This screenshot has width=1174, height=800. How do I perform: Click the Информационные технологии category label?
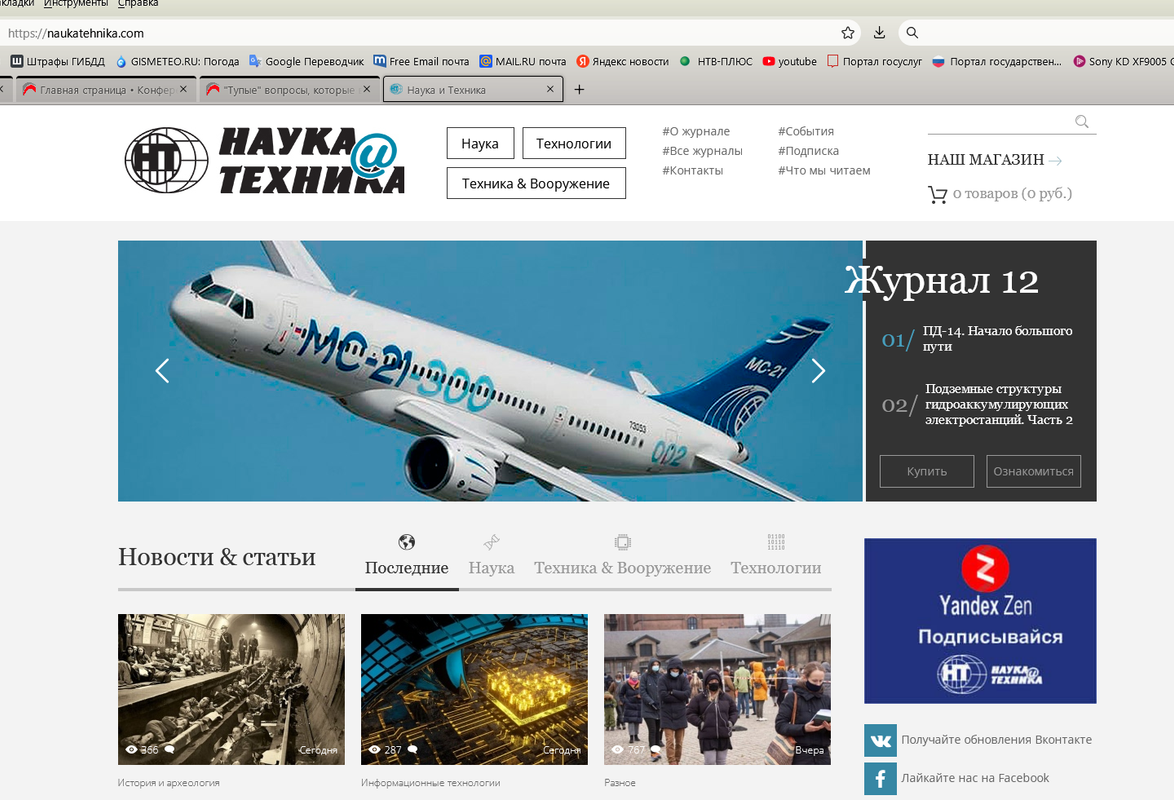[431, 783]
